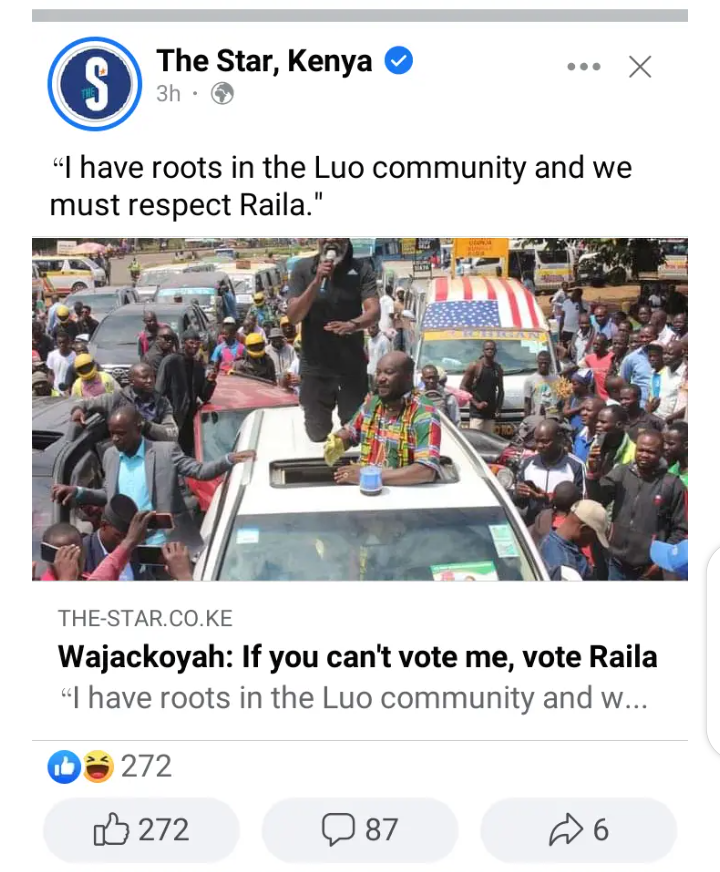Click the laughing haha reaction emoji
This screenshot has height=872, width=720.
(x=98, y=767)
